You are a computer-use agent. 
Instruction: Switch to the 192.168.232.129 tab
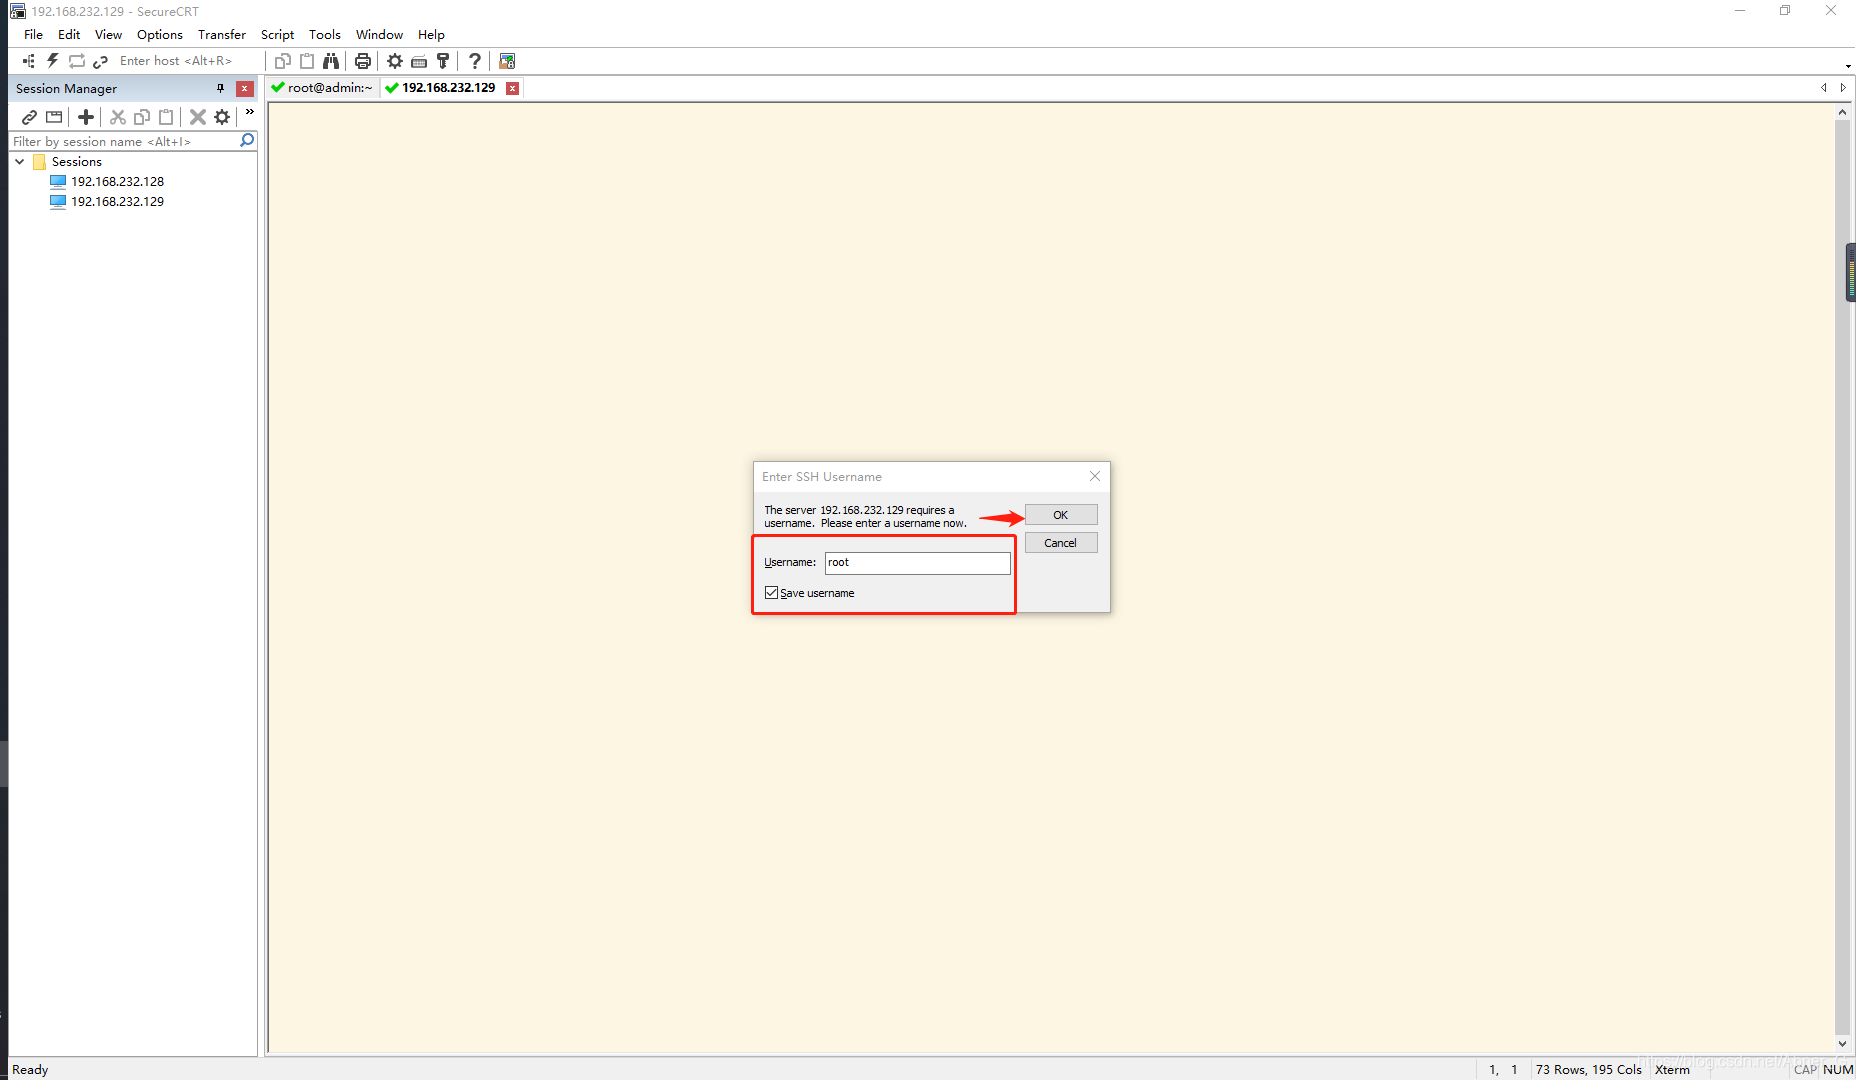[448, 88]
